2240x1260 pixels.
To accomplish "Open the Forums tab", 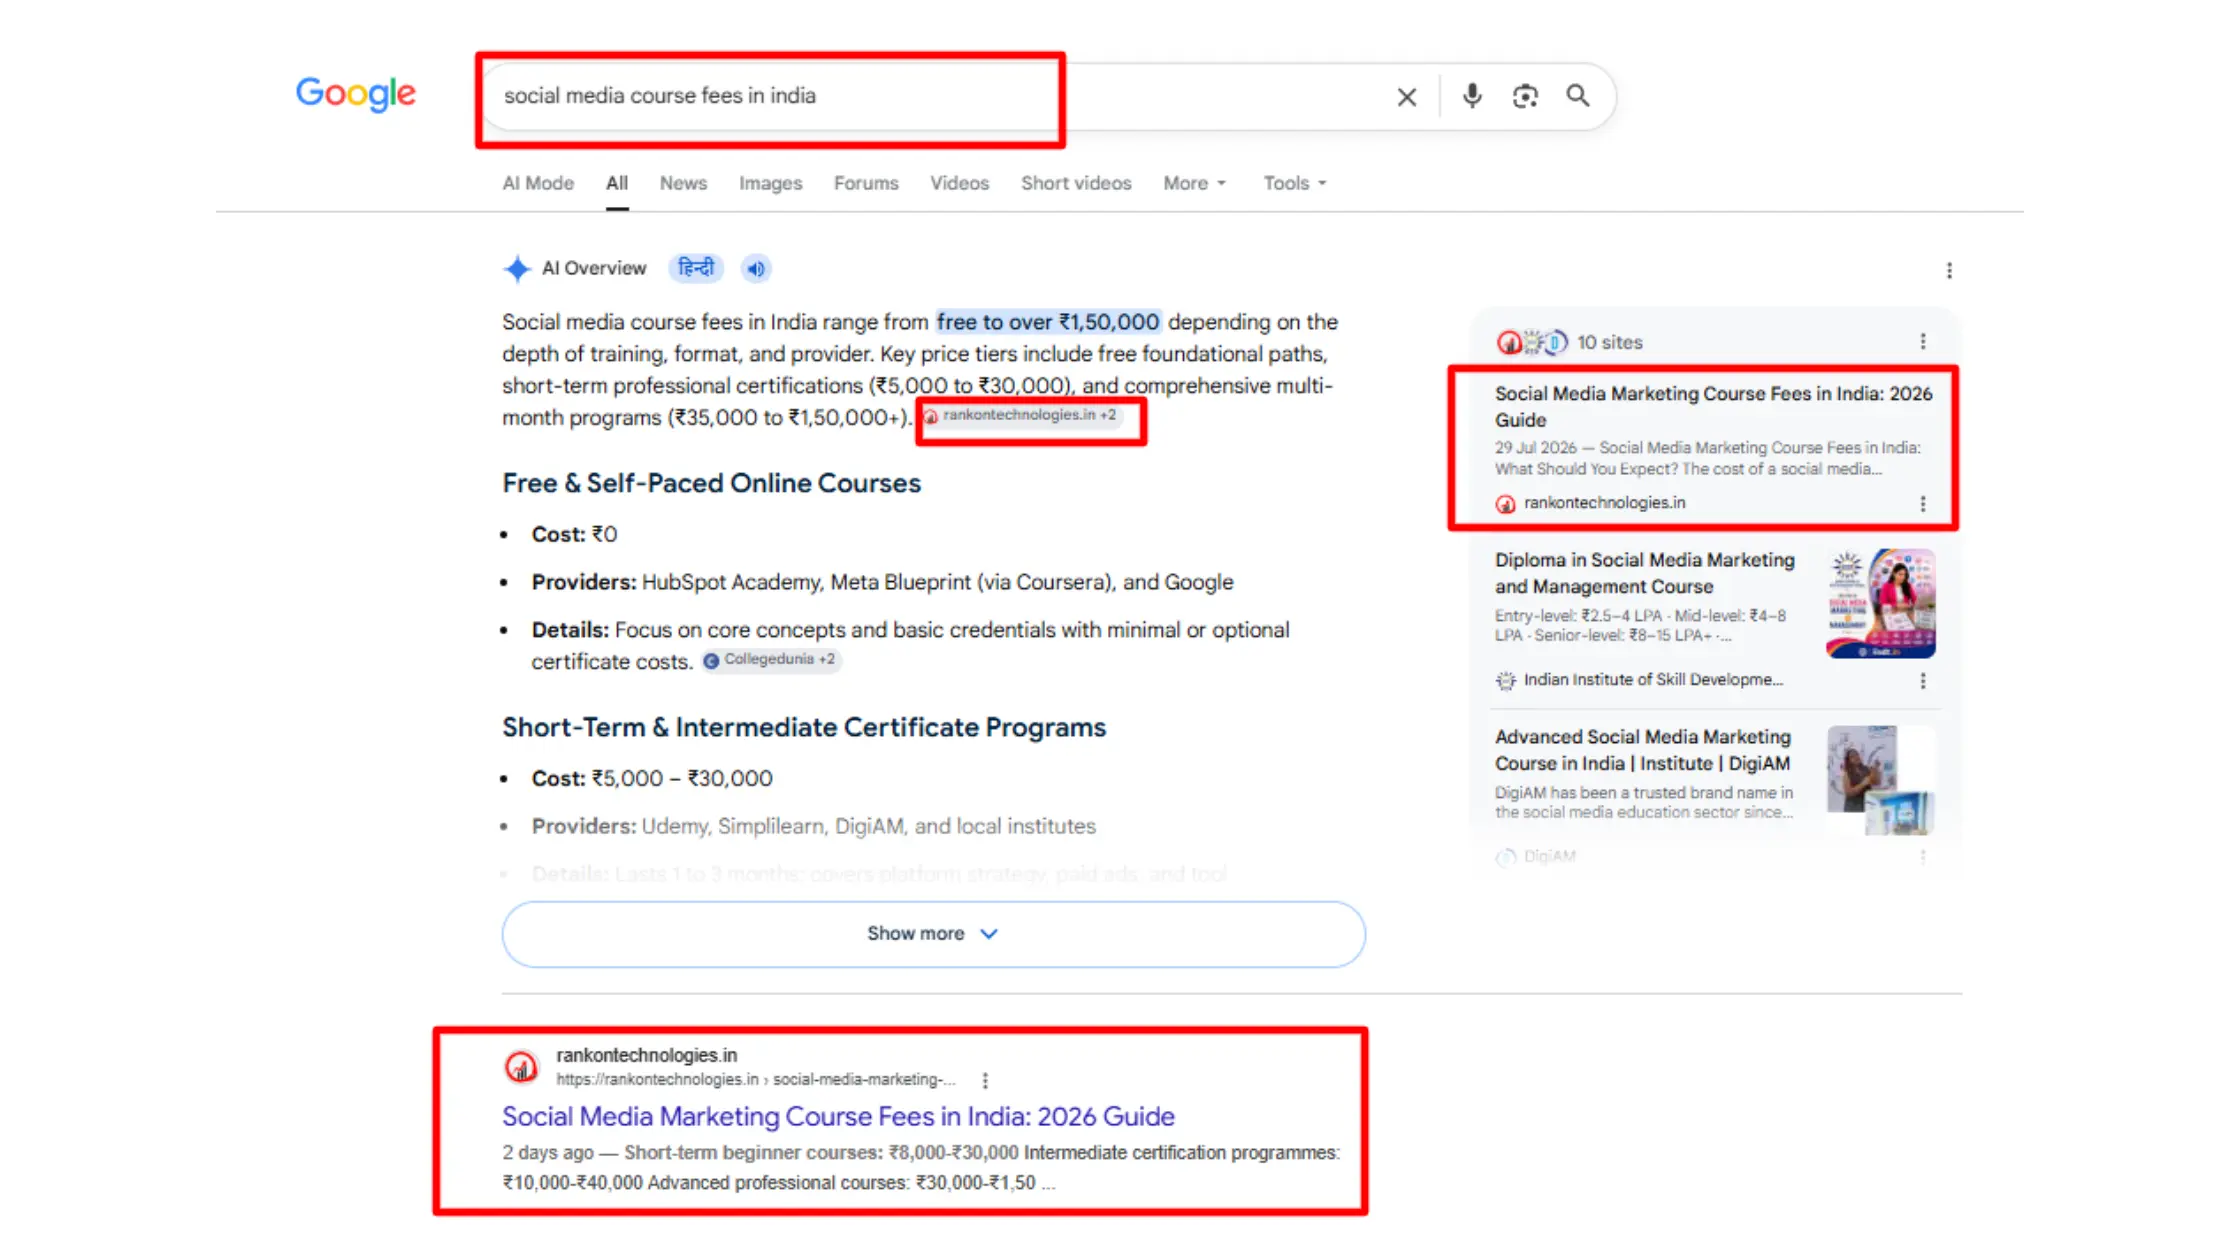I will tap(866, 183).
